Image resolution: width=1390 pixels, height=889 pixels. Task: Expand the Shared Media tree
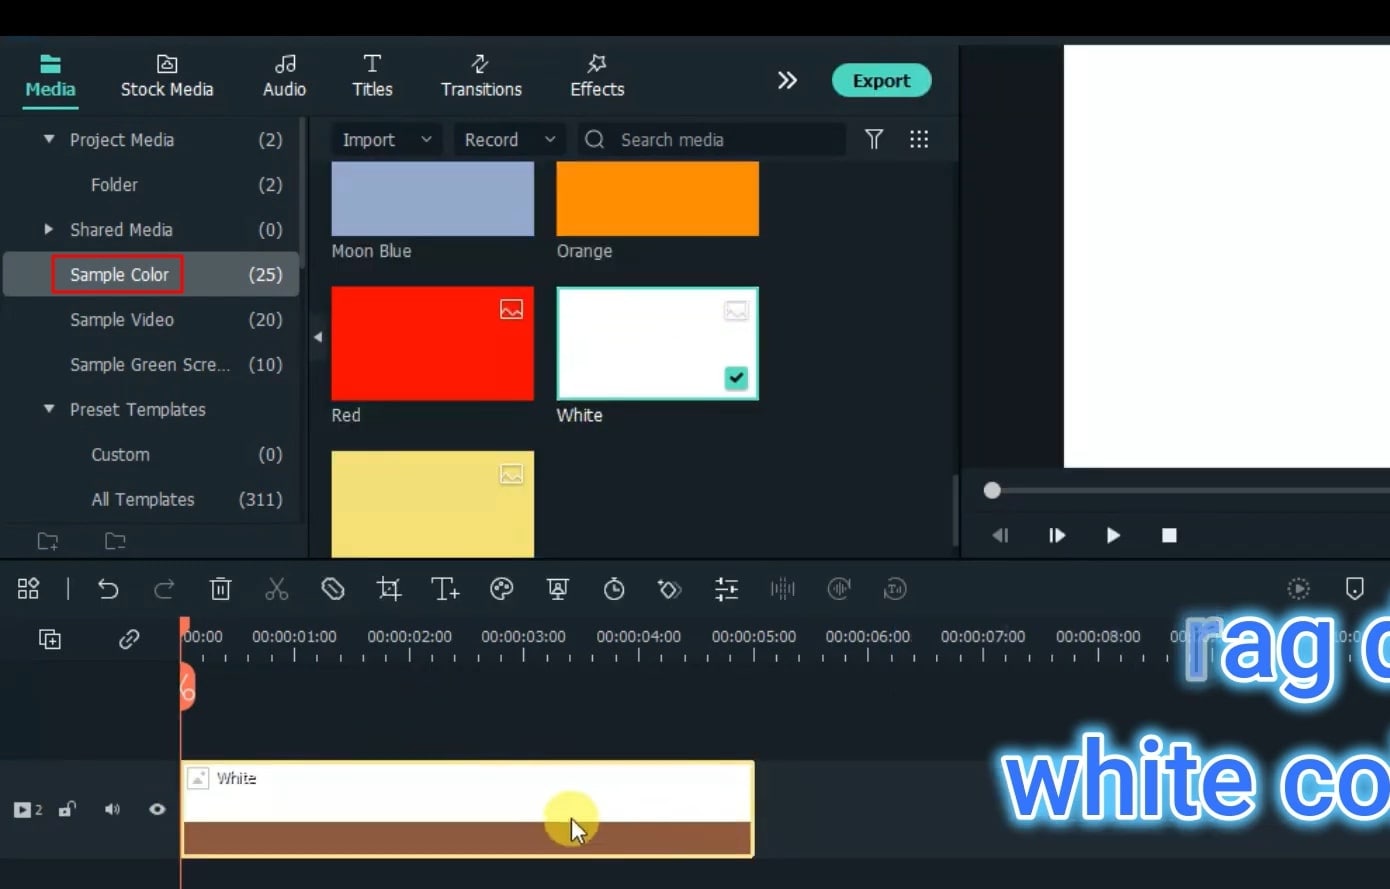[x=48, y=229]
